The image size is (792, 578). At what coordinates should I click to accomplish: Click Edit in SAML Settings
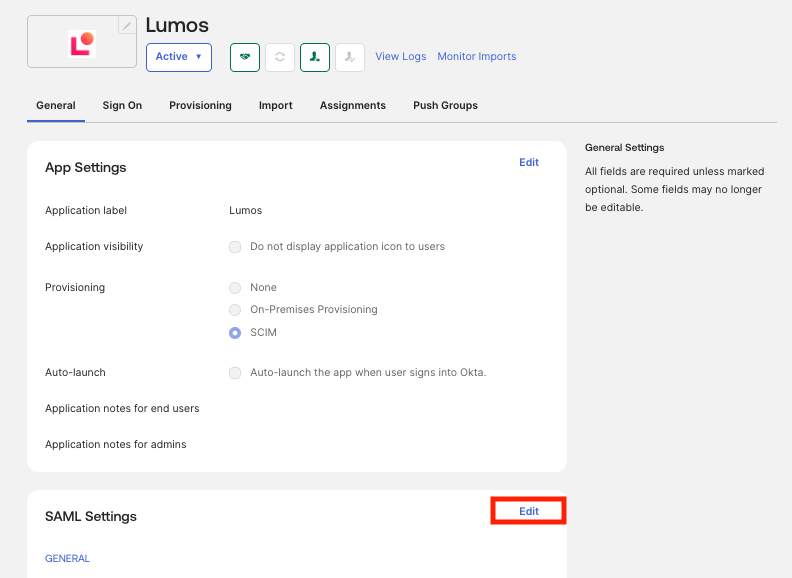[529, 511]
